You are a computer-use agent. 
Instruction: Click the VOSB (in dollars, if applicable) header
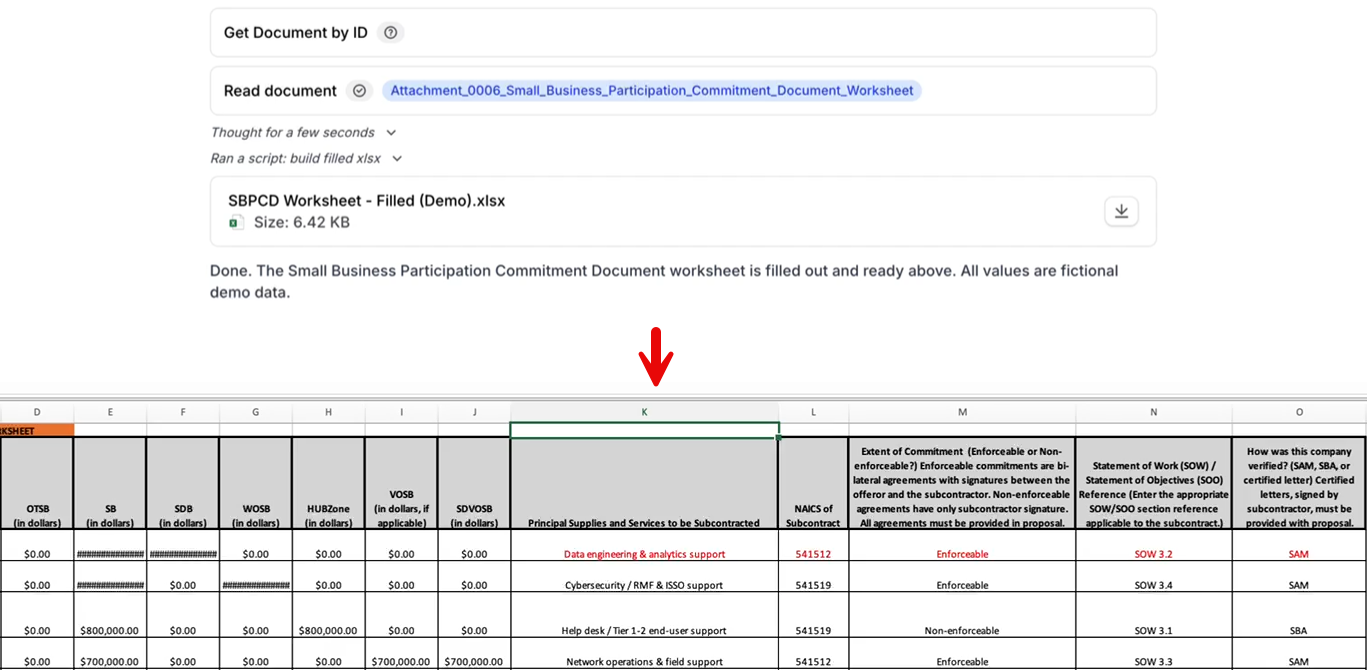(x=401, y=484)
